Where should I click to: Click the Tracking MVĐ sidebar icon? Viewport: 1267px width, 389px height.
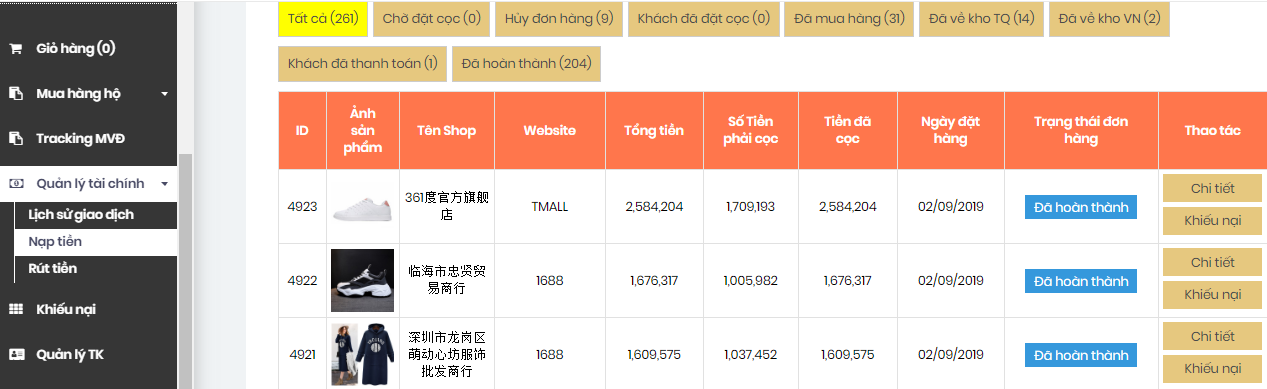tap(15, 138)
